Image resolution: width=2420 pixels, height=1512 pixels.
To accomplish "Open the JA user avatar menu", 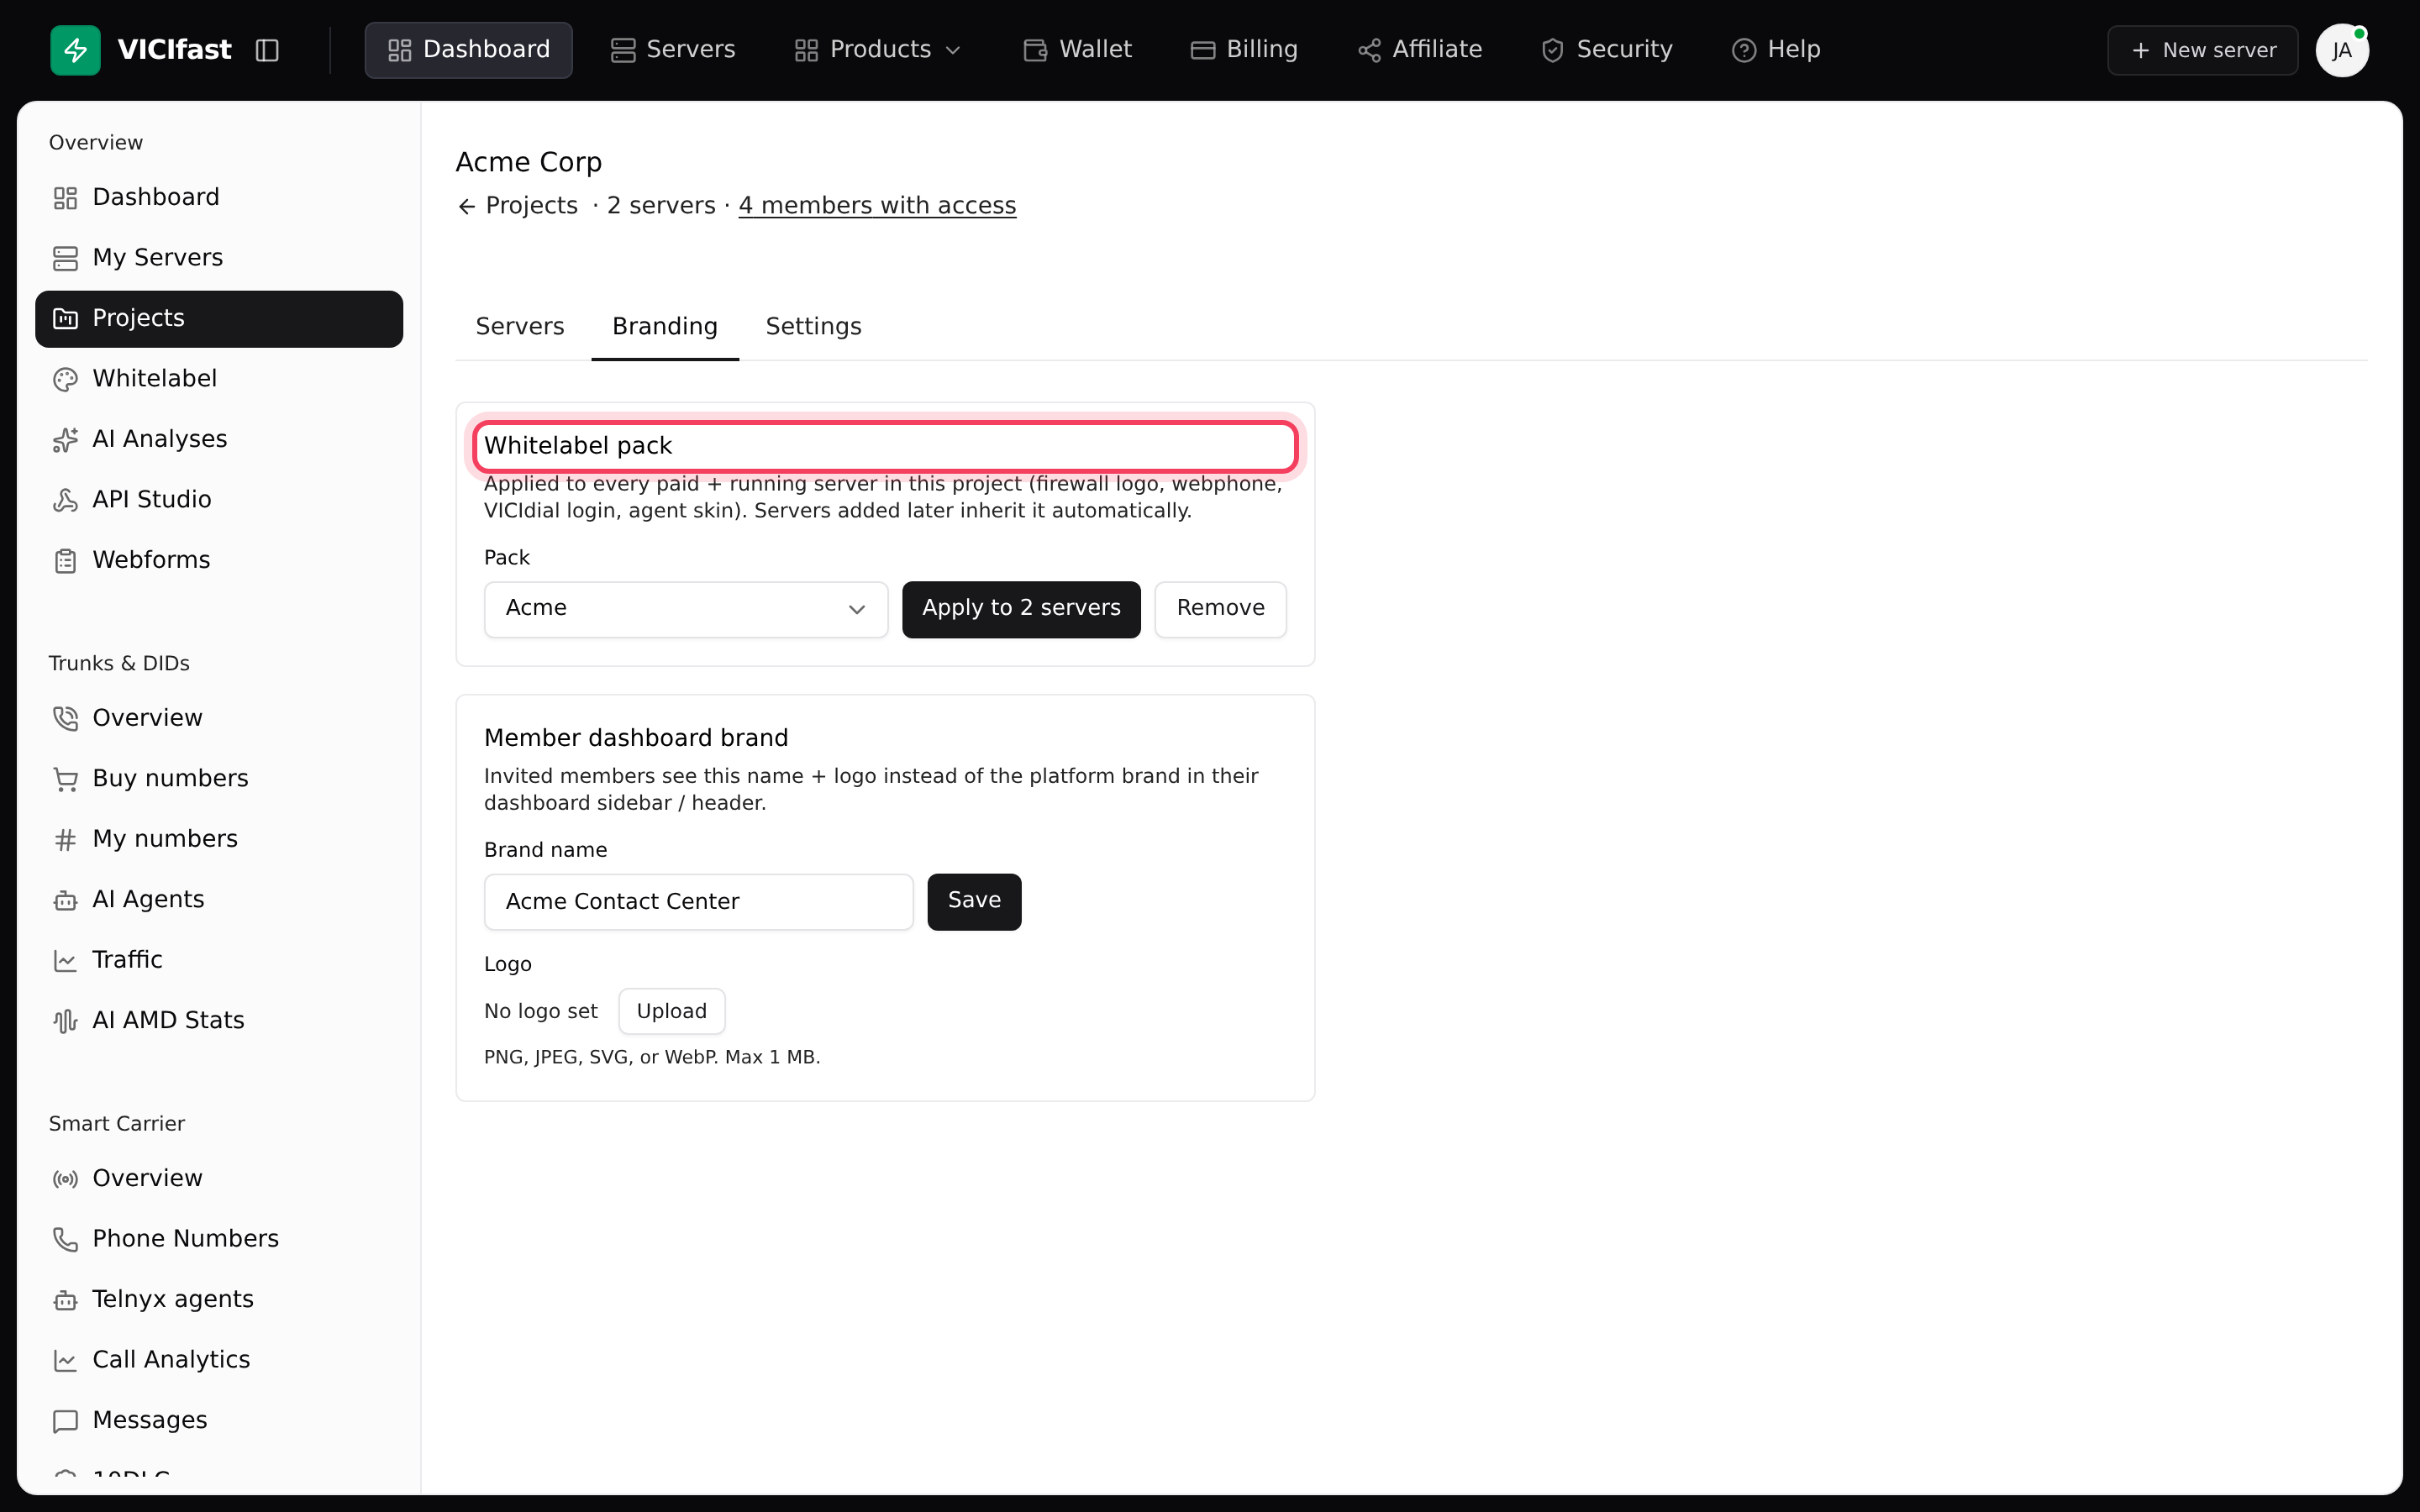I will (x=2342, y=50).
